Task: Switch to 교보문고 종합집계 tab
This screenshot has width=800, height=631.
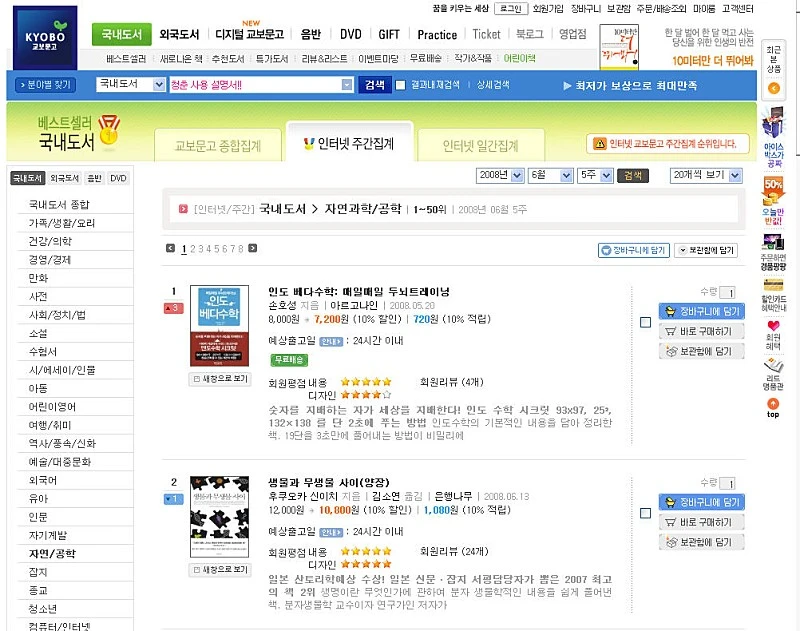Action: 218,146
